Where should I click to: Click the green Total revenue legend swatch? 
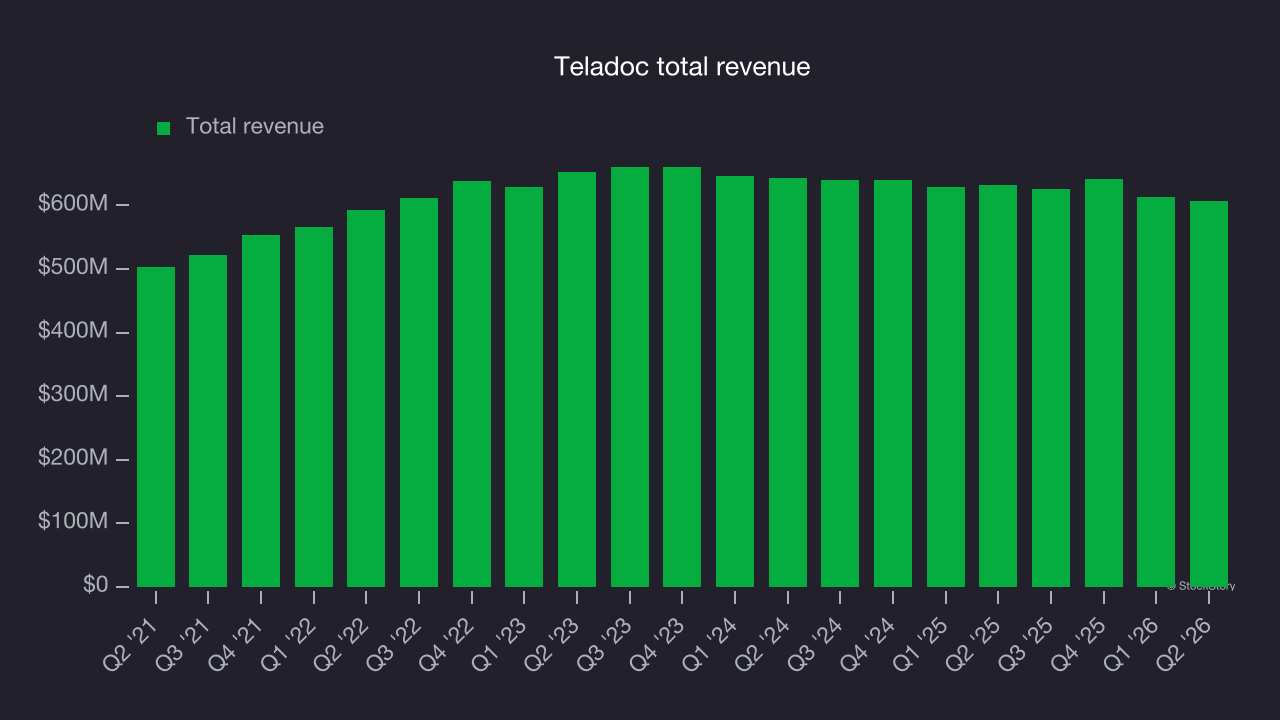coord(164,128)
